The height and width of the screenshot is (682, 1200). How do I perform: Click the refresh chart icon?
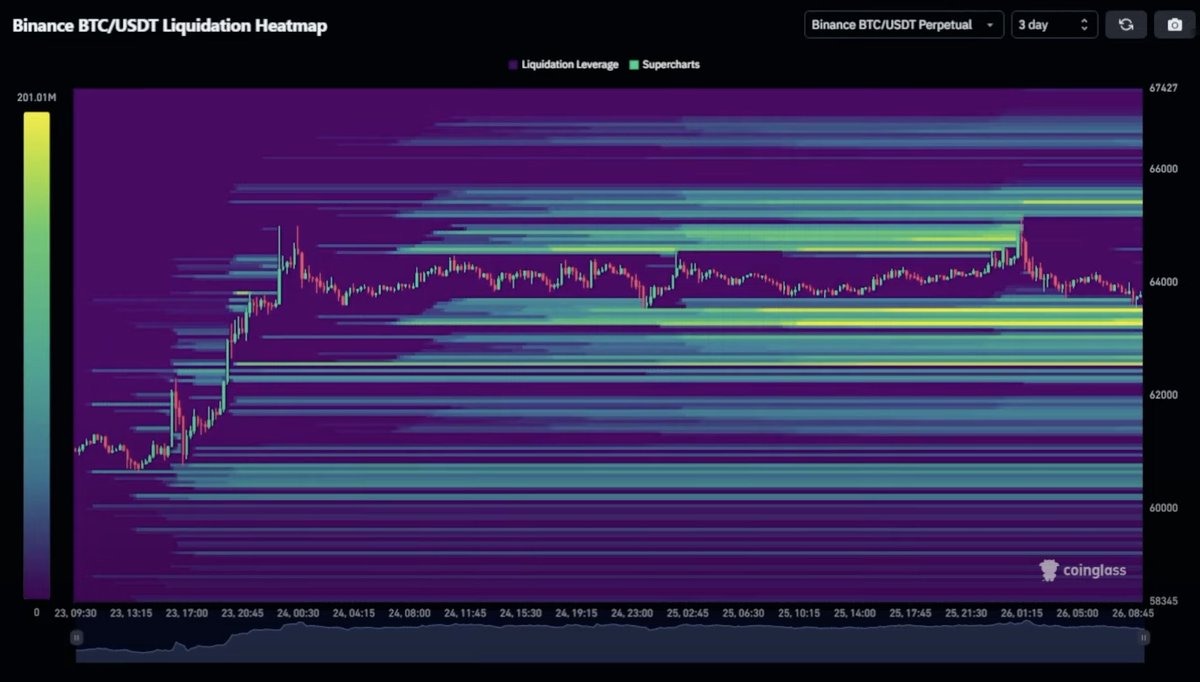click(x=1126, y=23)
